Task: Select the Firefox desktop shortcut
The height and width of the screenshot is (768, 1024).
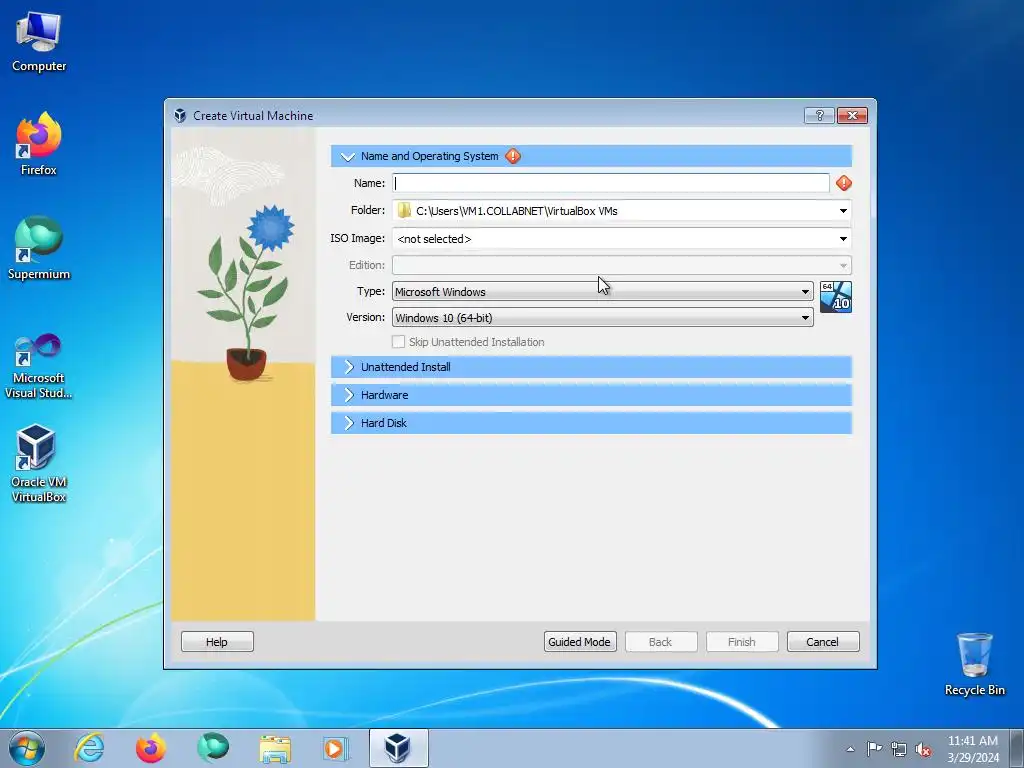Action: pos(39,144)
